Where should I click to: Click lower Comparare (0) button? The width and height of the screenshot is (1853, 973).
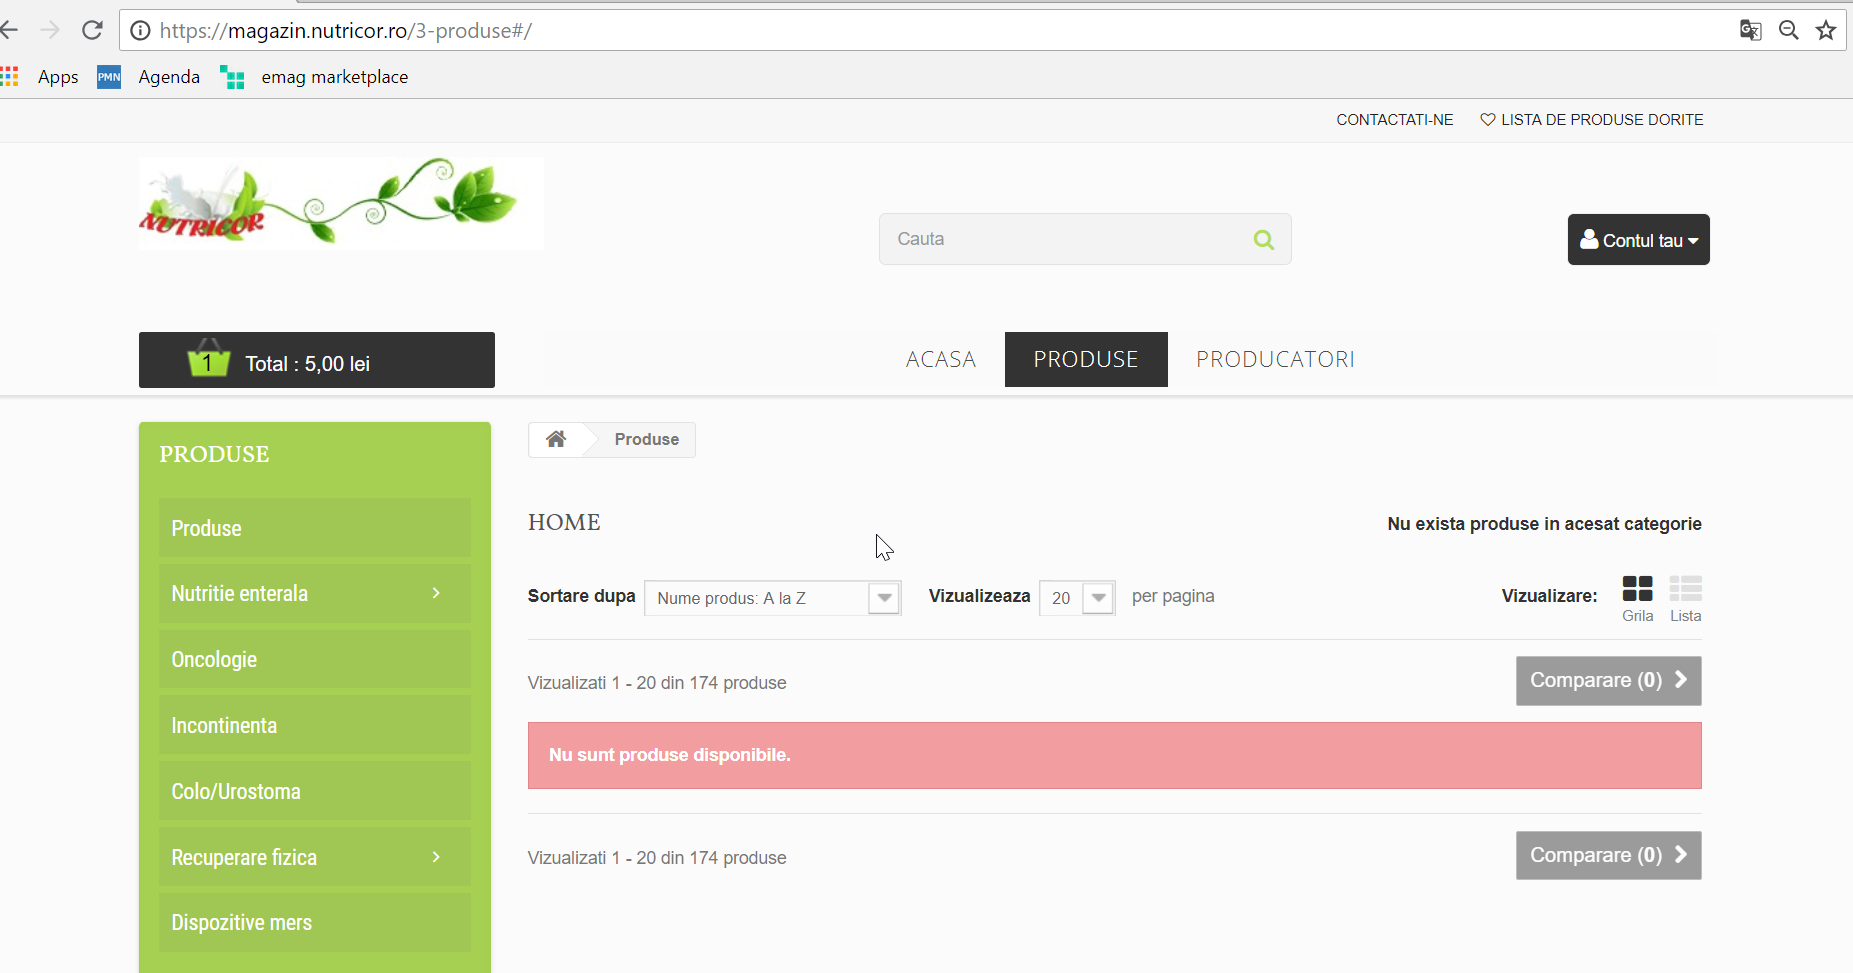click(x=1608, y=856)
